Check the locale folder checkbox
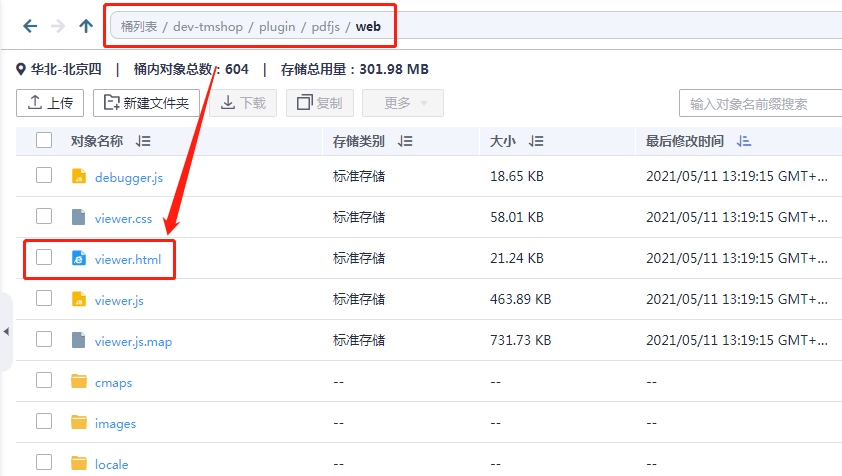The width and height of the screenshot is (842, 476). tap(44, 462)
